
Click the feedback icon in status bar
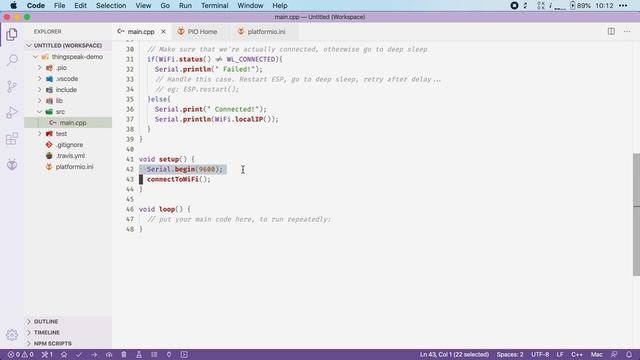click(614, 355)
